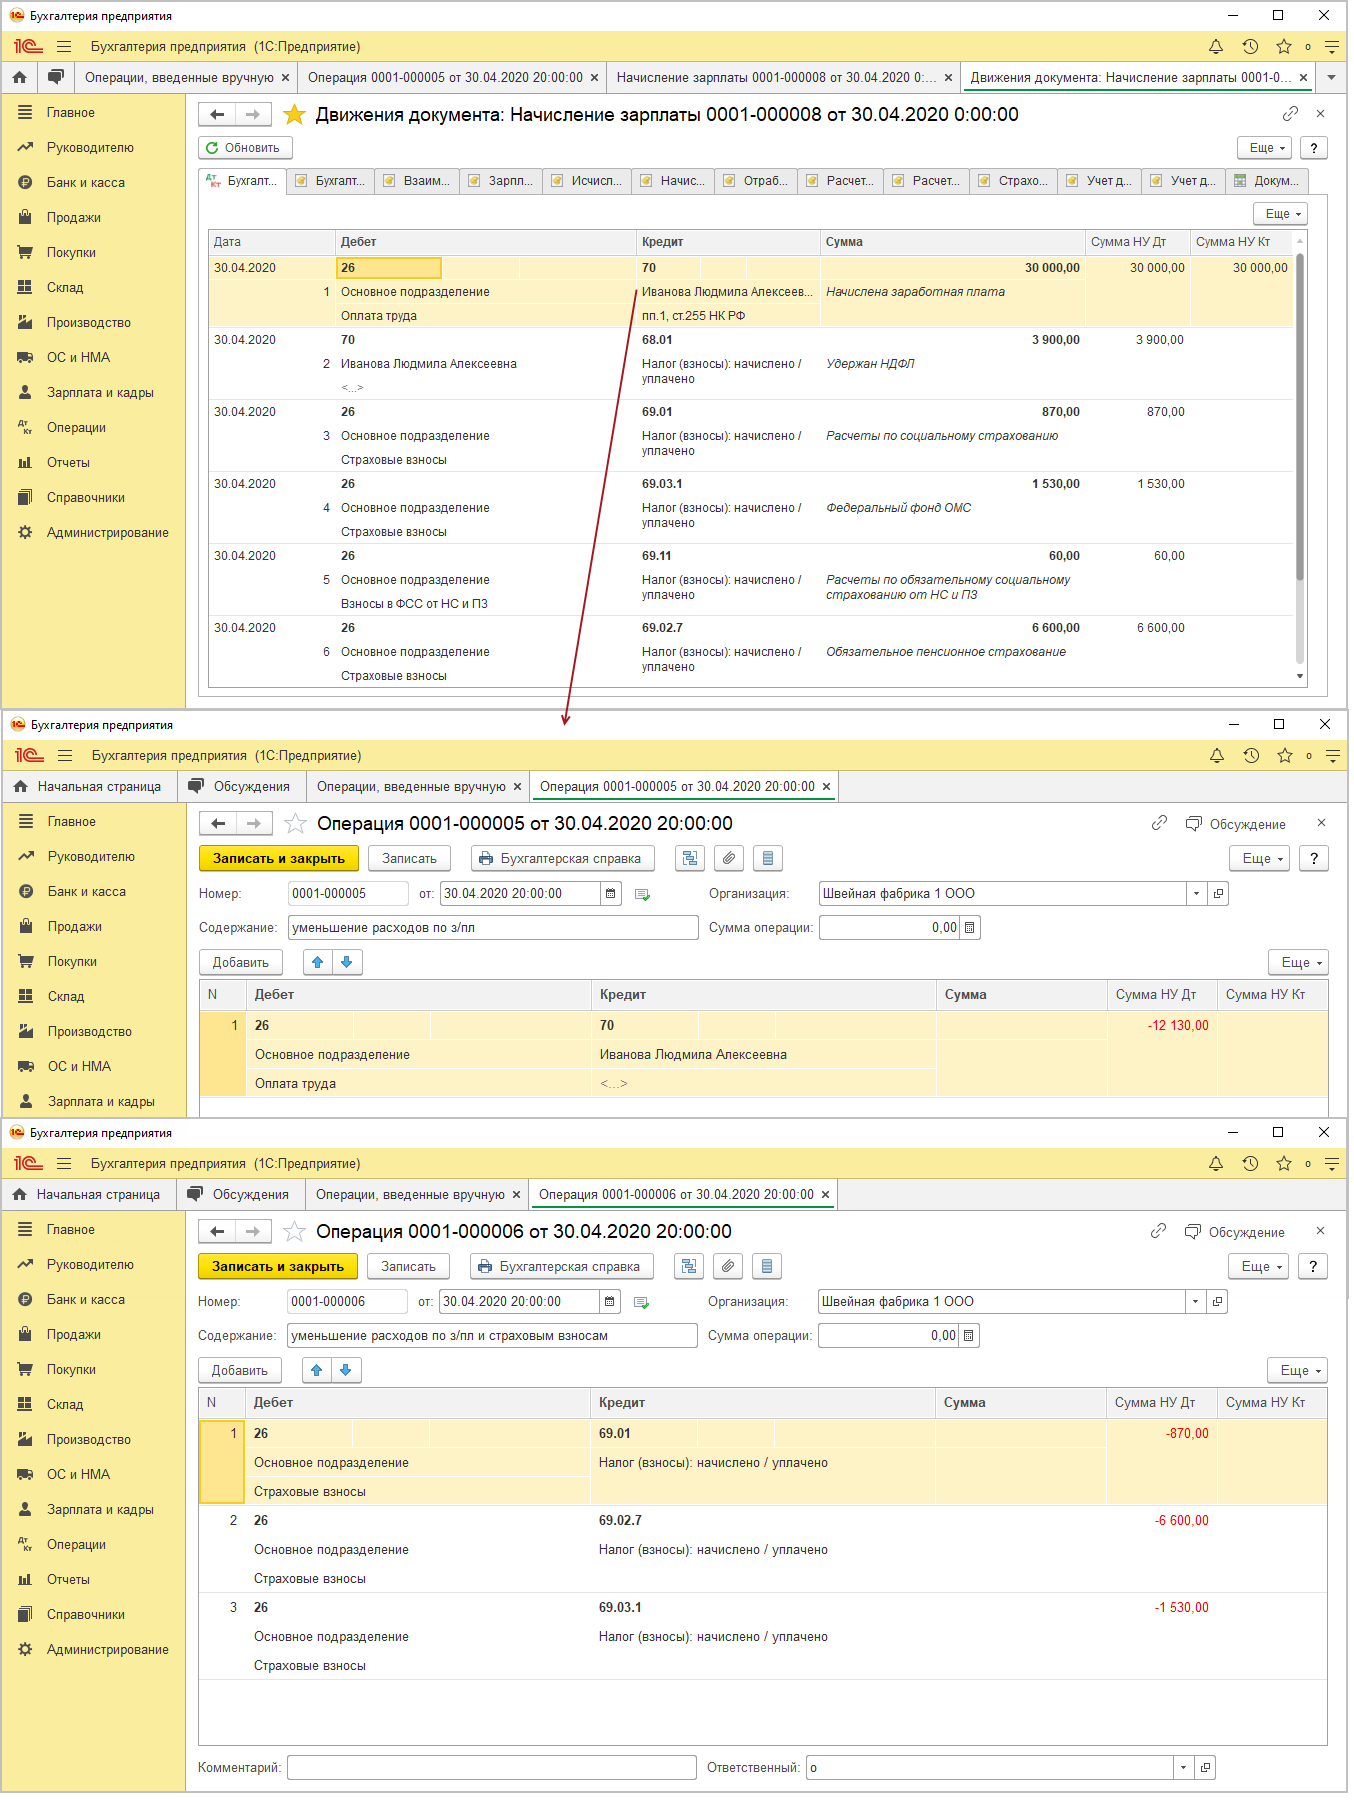
Task: Click vertical scrollbar of postings table
Action: 1300,416
